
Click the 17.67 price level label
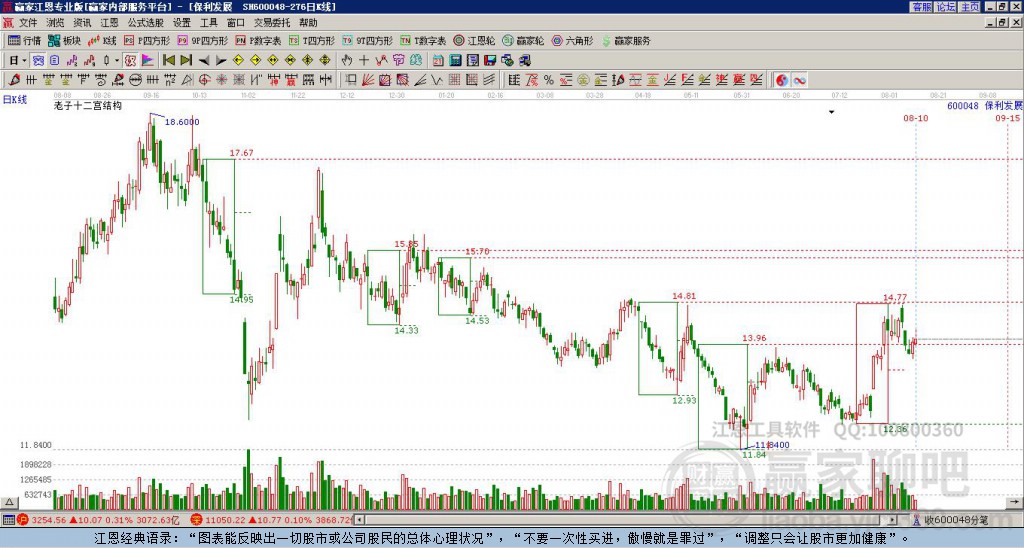[241, 153]
